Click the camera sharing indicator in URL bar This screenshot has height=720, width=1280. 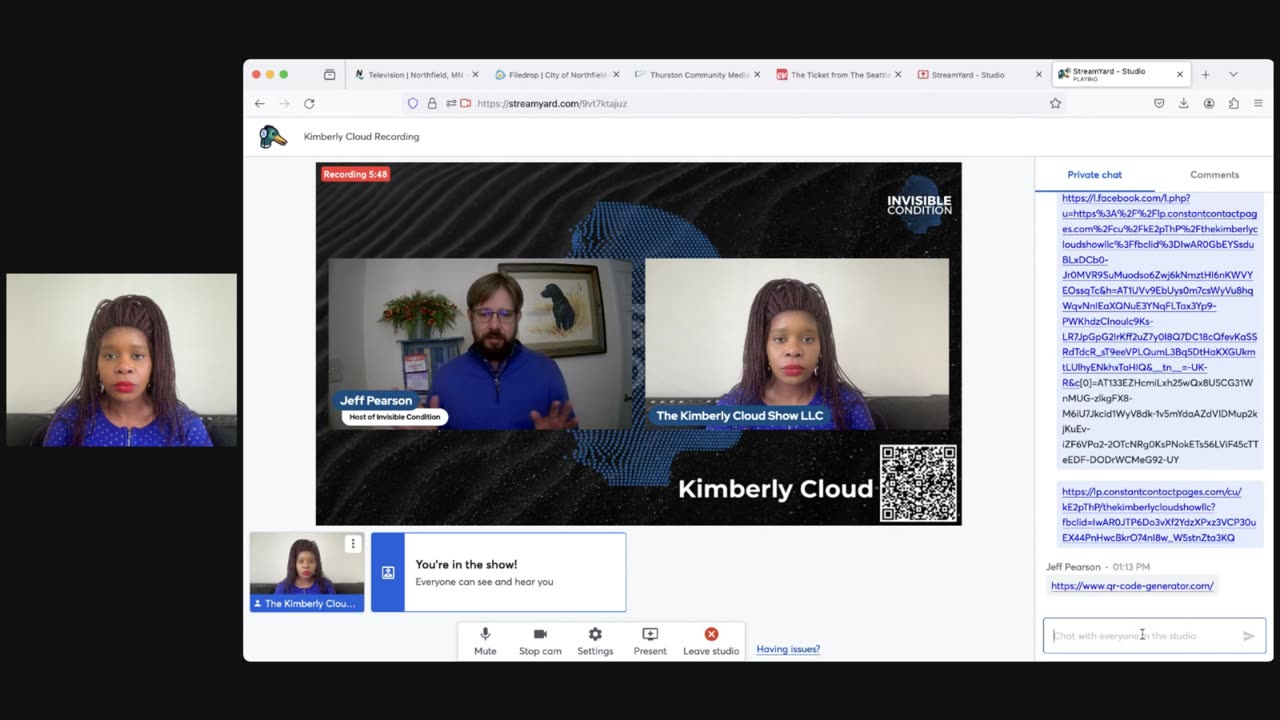click(466, 103)
